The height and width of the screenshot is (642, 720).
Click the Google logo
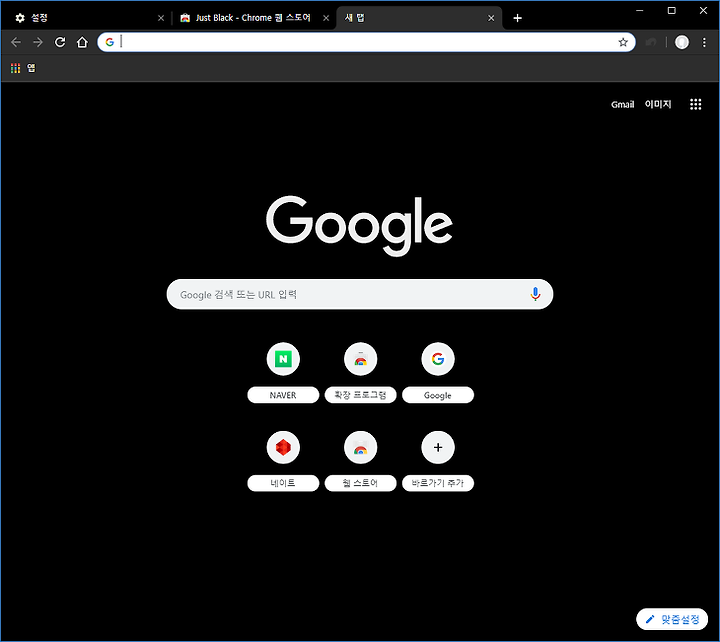pos(360,225)
